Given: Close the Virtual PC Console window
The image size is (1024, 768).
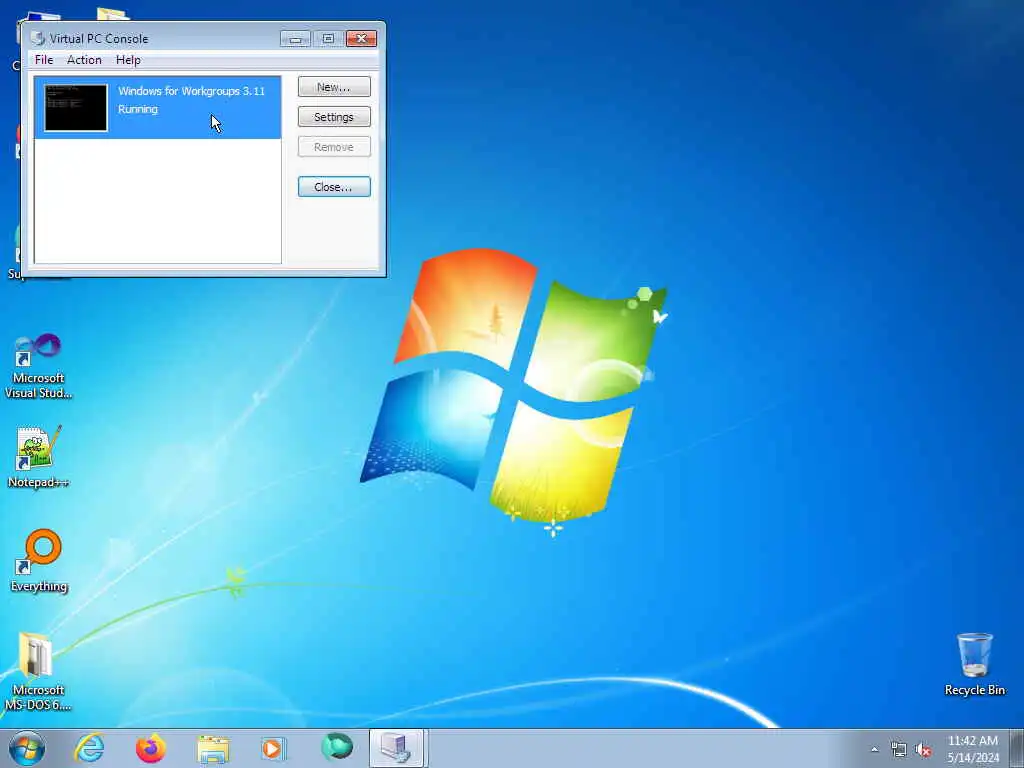Looking at the screenshot, I should (x=361, y=39).
